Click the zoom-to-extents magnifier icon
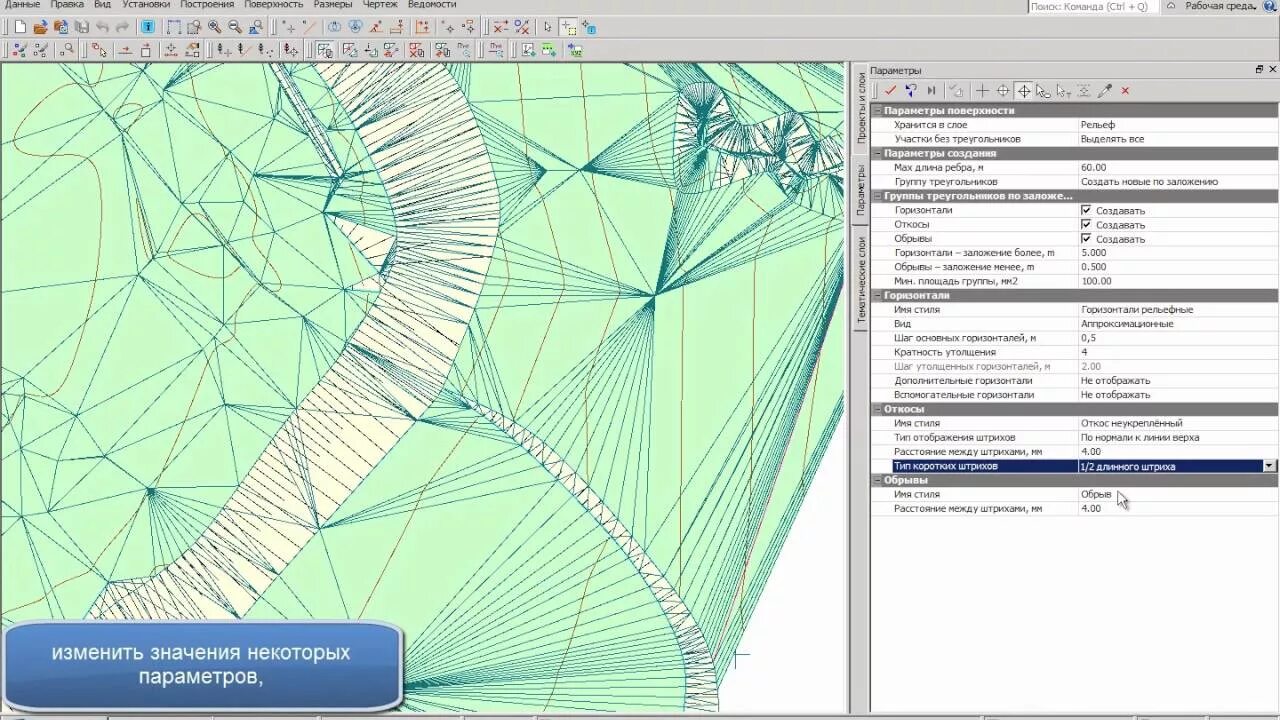 (x=257, y=27)
